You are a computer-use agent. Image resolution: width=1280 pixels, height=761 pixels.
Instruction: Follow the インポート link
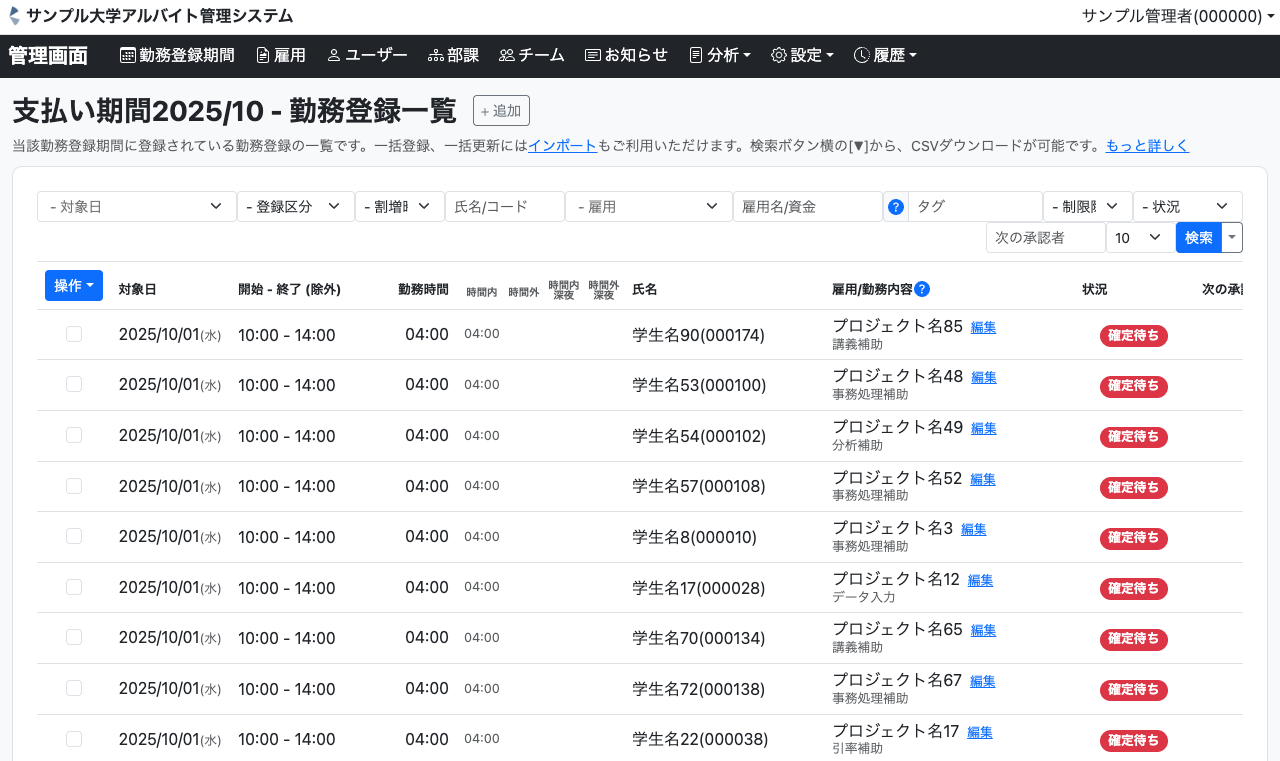tap(562, 146)
